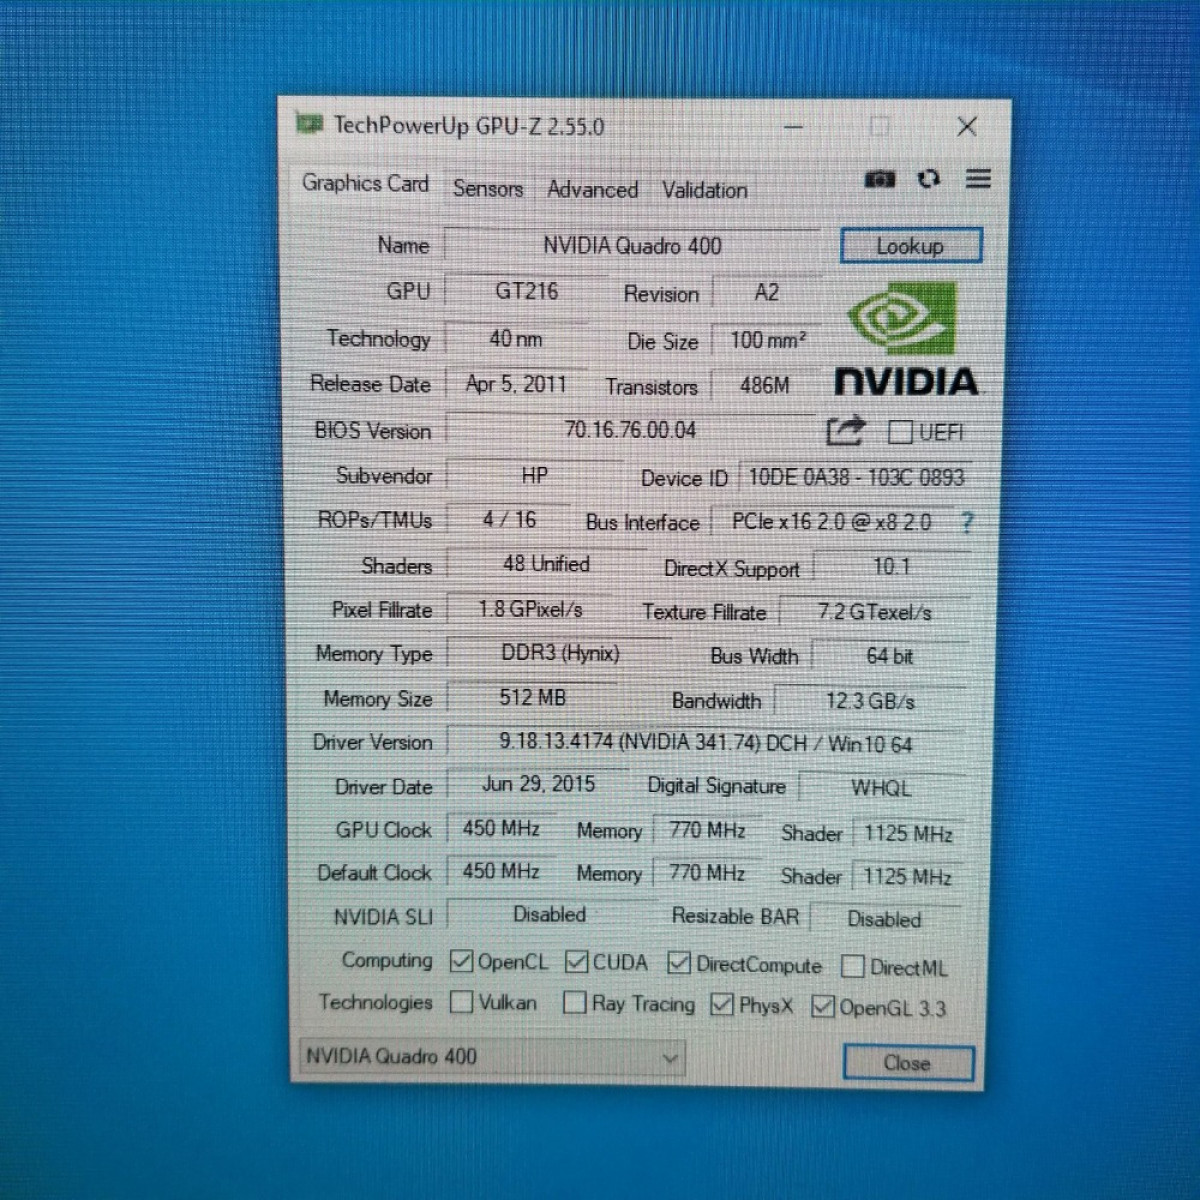Viewport: 1200px width, 1200px height.
Task: Click the refresh arrows icon
Action: pyautogui.click(x=929, y=178)
